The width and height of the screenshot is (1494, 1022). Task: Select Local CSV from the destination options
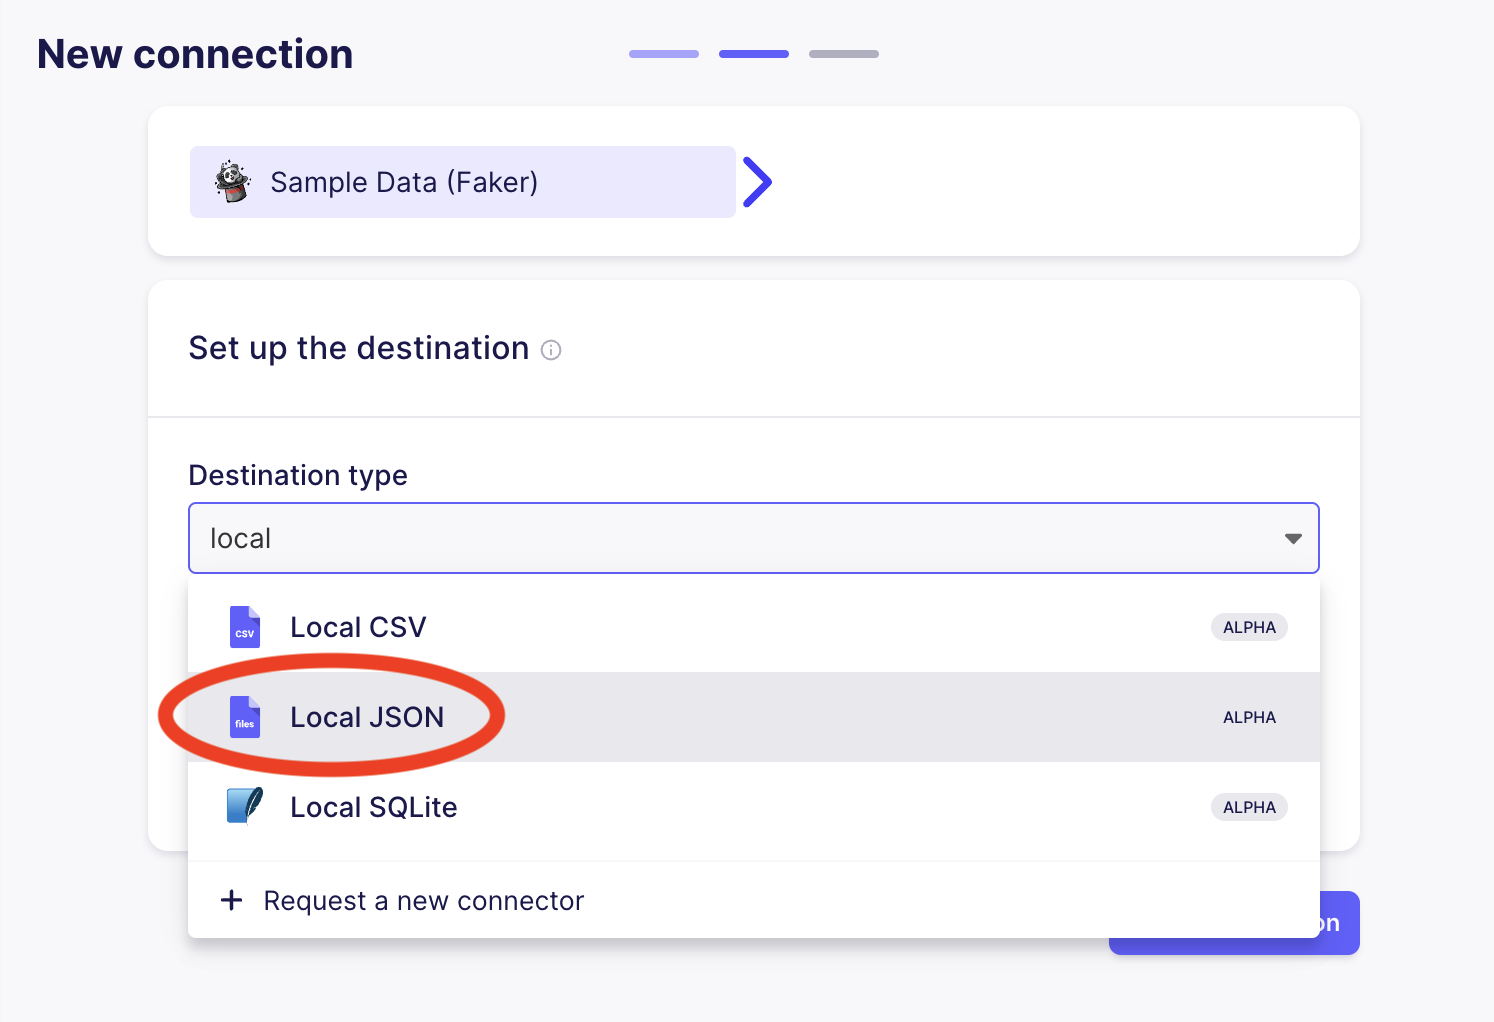point(358,627)
